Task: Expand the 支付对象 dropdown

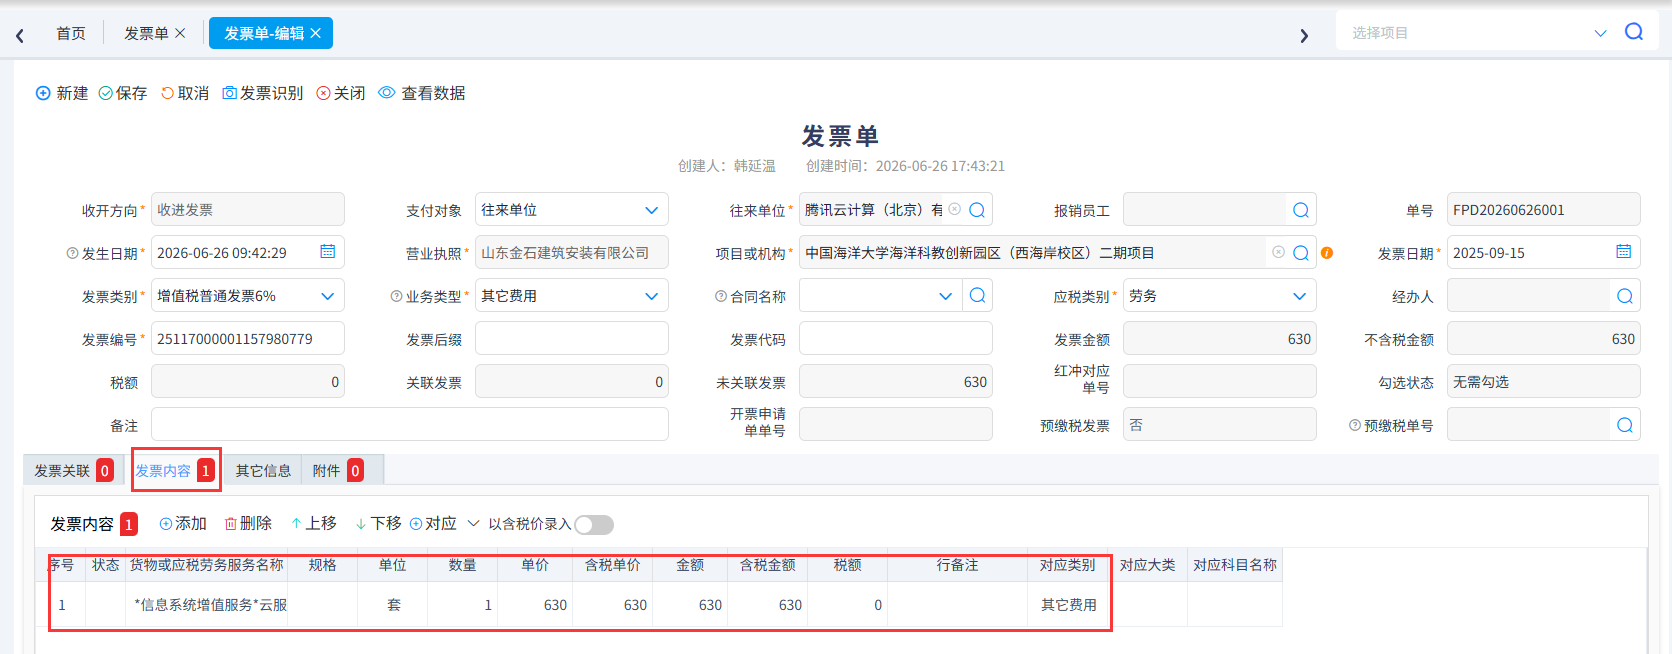Action: pyautogui.click(x=652, y=210)
